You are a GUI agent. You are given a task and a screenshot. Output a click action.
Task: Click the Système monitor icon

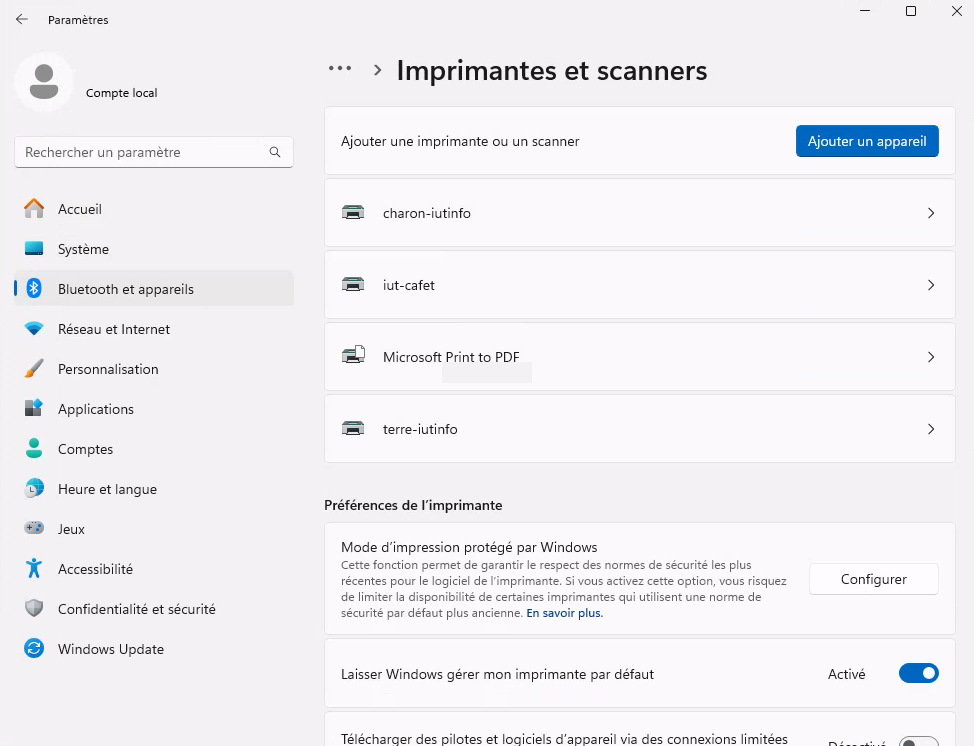coord(34,248)
